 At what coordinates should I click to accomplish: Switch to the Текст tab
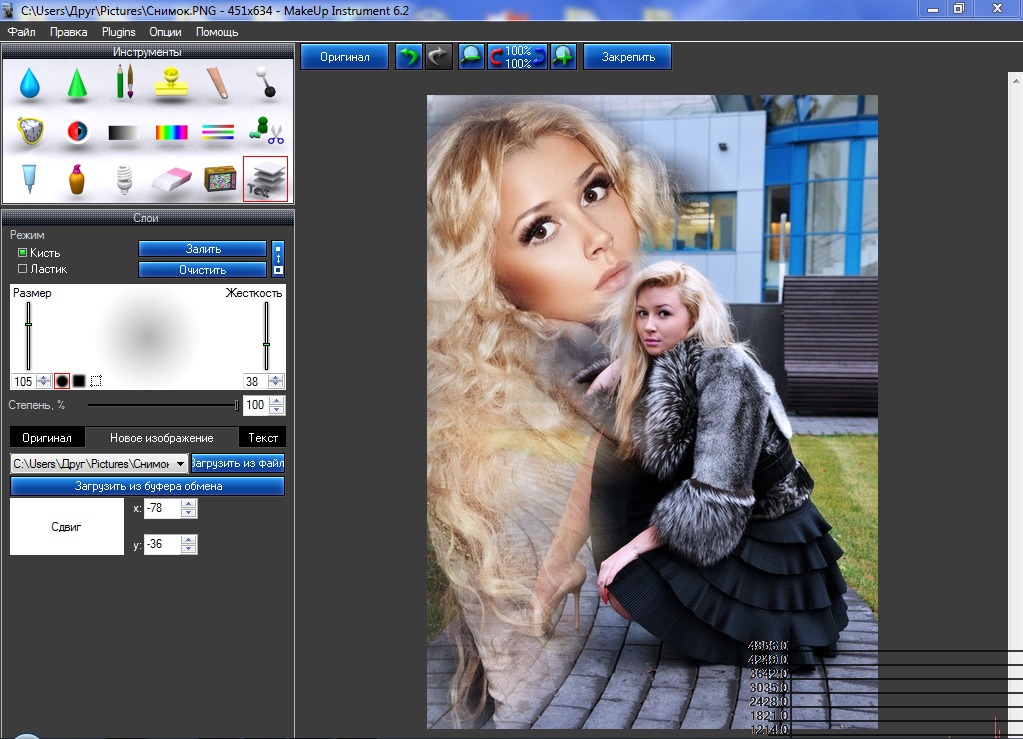[x=263, y=438]
